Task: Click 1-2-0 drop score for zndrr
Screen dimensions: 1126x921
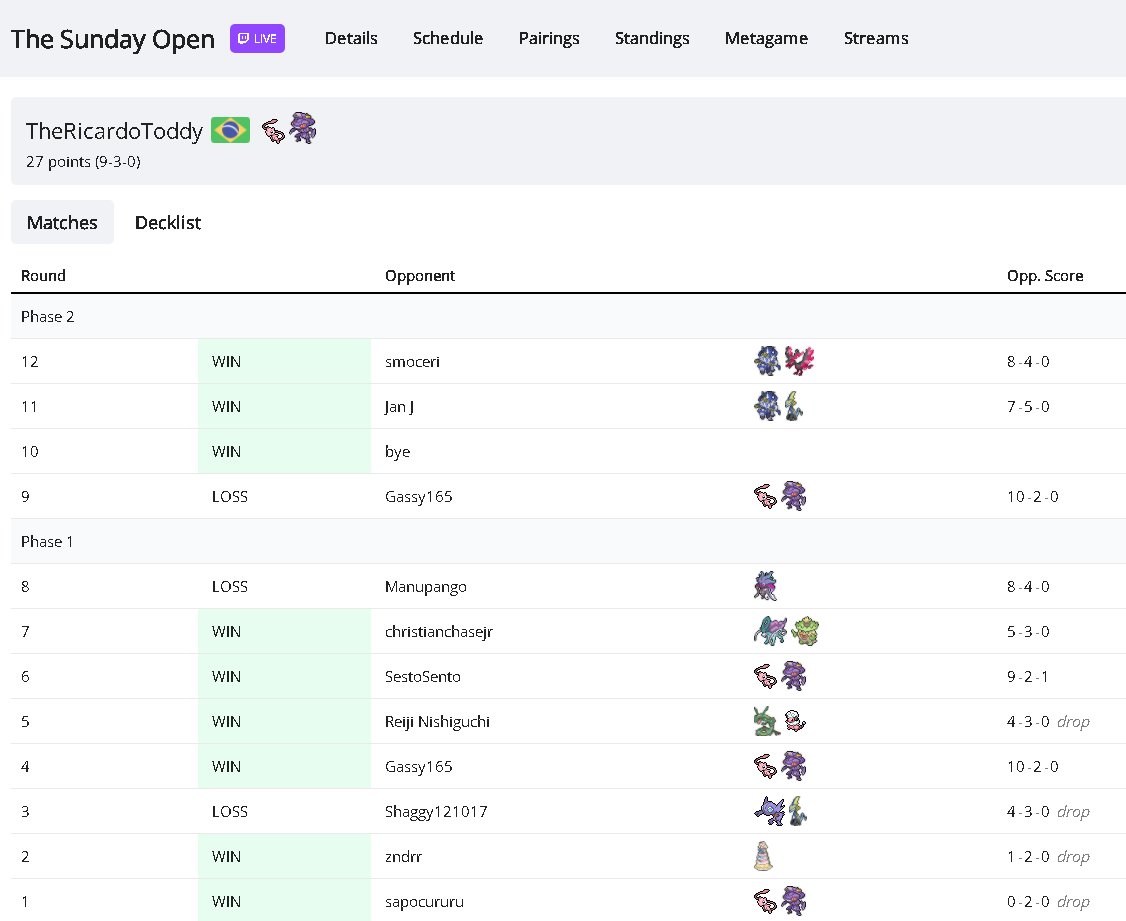Action: 1048,857
